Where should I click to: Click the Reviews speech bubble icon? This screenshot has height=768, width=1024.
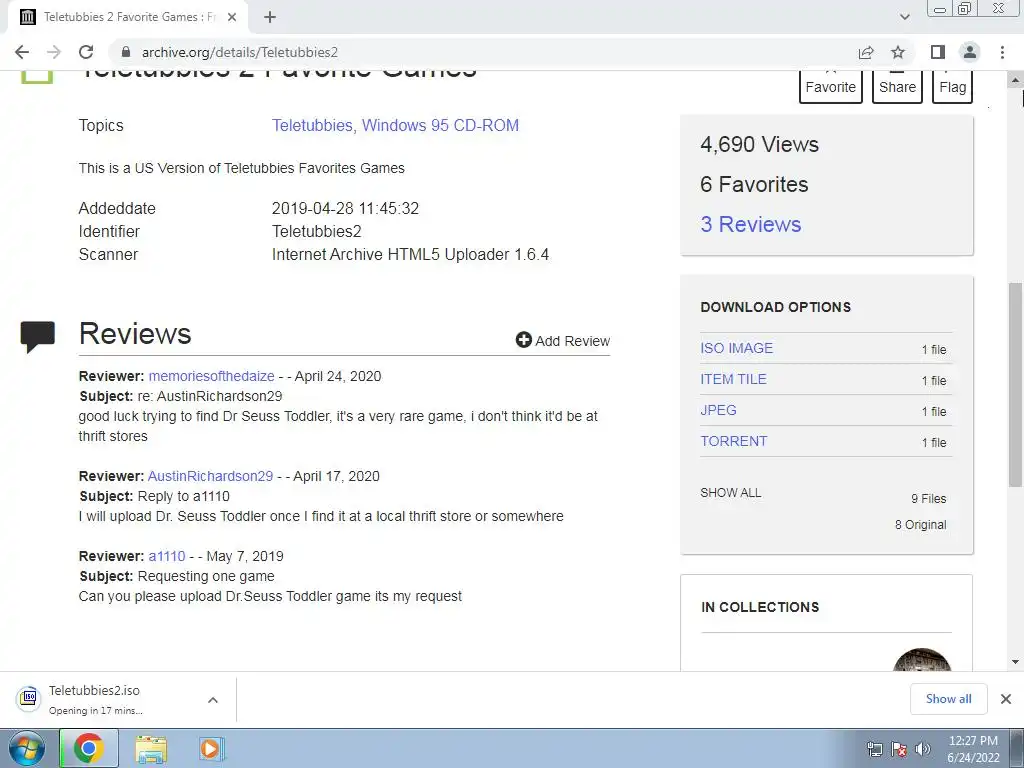coord(37,336)
